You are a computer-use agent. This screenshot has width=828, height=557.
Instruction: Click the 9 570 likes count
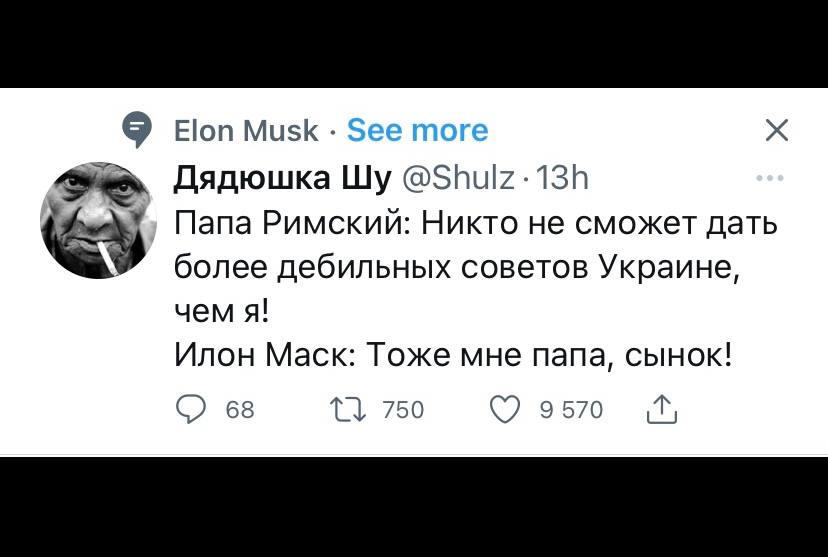572,409
